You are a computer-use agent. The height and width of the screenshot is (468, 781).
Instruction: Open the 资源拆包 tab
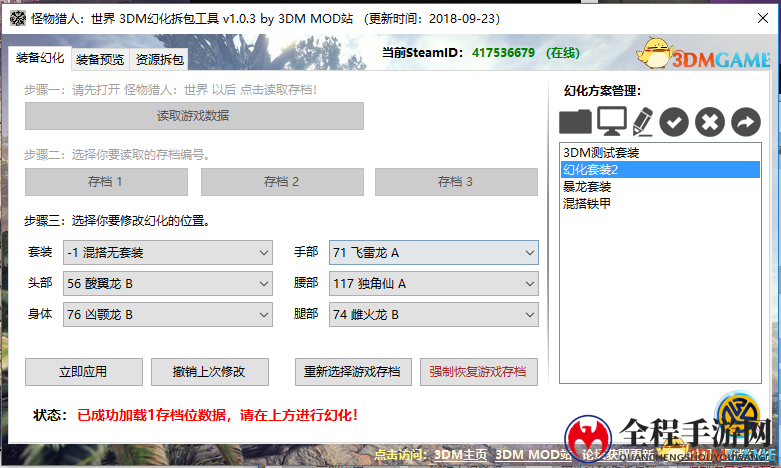pyautogui.click(x=159, y=60)
